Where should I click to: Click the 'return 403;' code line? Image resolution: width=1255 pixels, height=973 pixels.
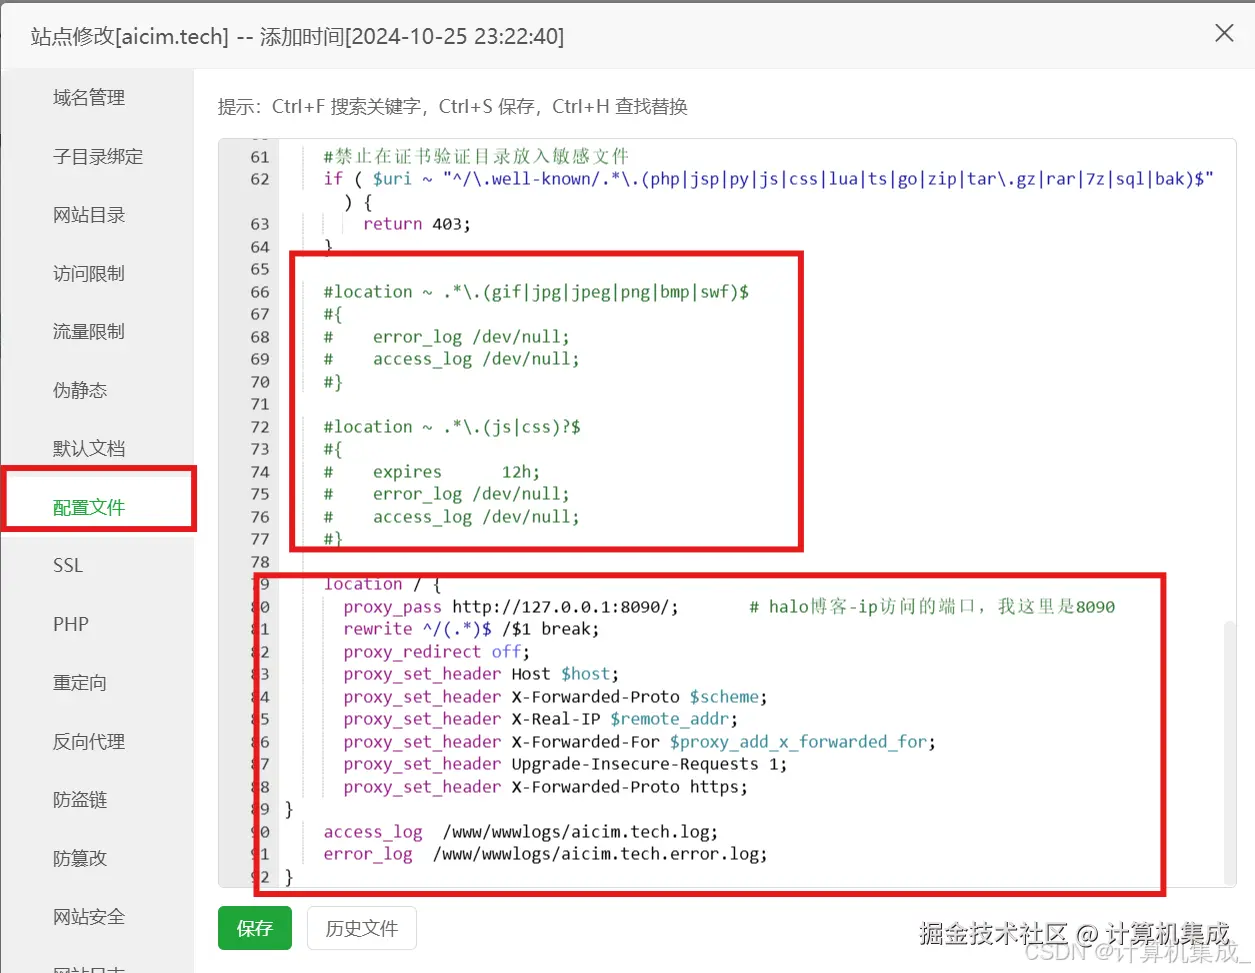416,224
